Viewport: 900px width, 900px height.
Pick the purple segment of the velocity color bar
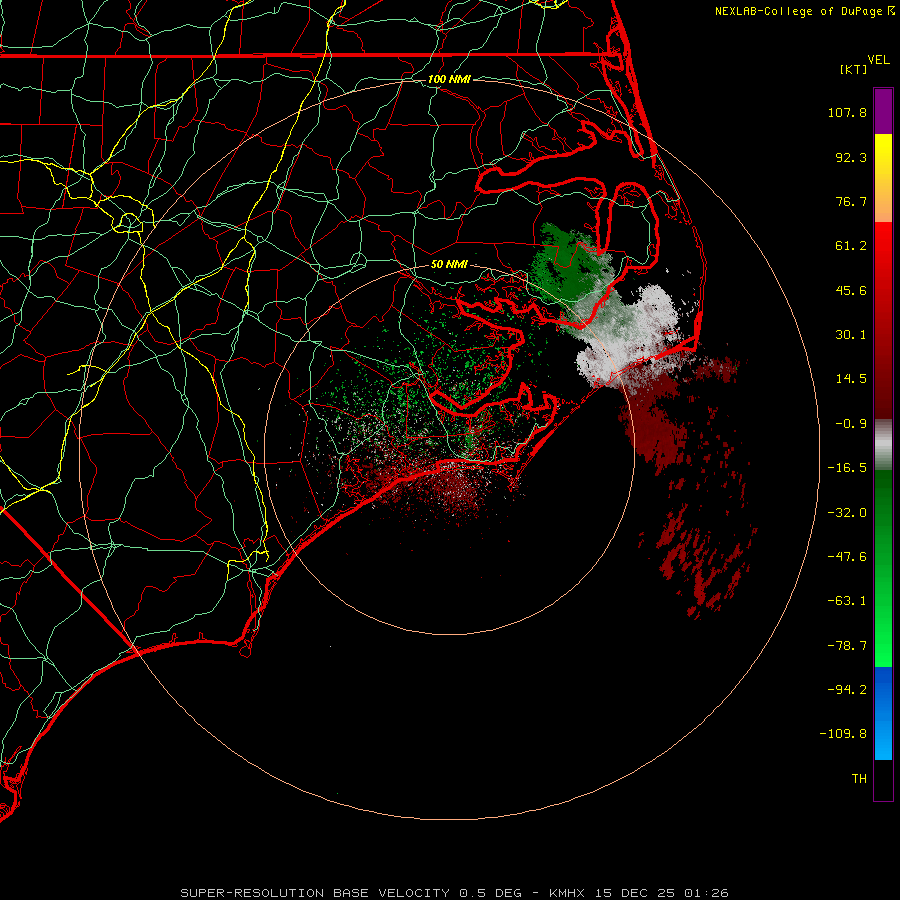point(883,111)
